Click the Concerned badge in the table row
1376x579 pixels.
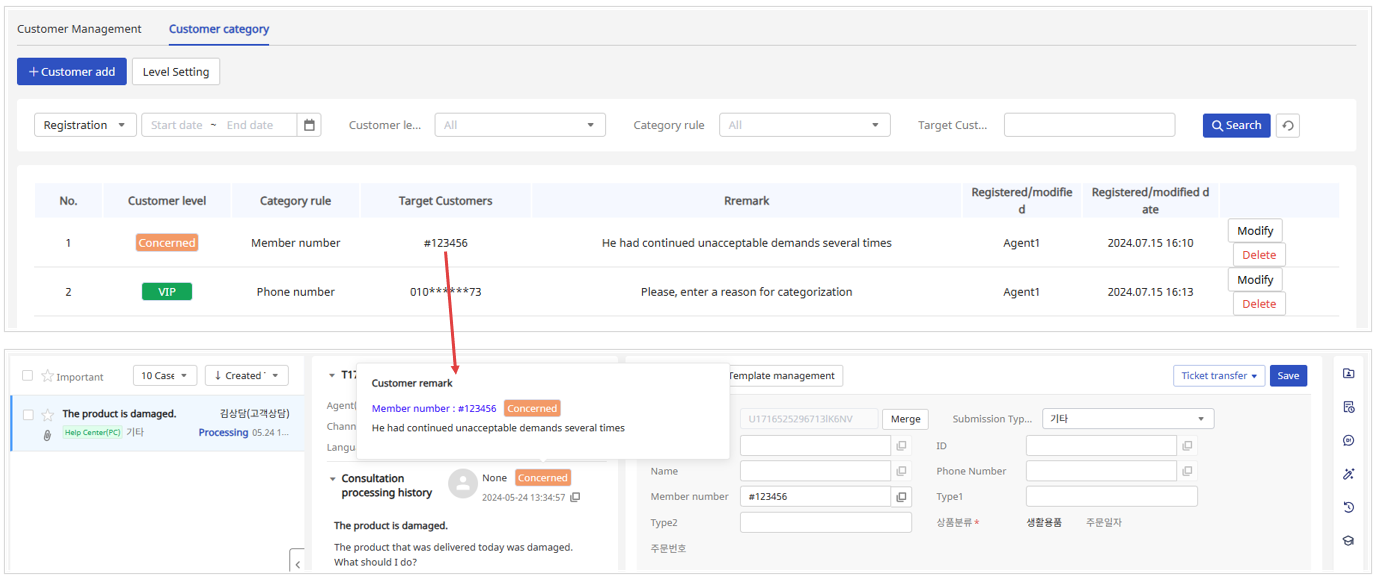(x=167, y=243)
